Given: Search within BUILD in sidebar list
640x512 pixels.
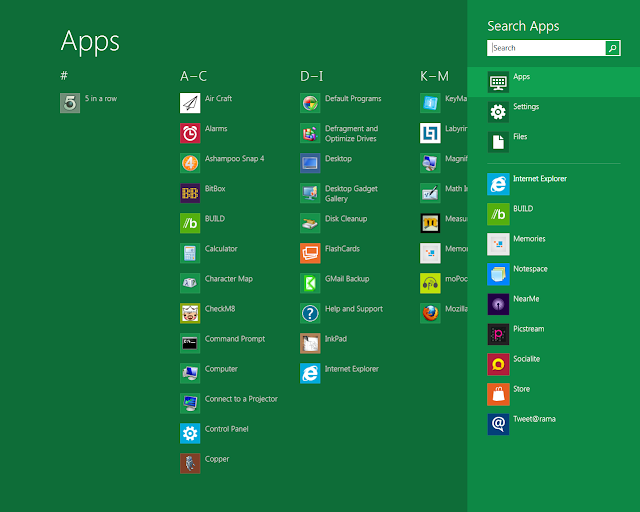Looking at the screenshot, I should pos(553,214).
